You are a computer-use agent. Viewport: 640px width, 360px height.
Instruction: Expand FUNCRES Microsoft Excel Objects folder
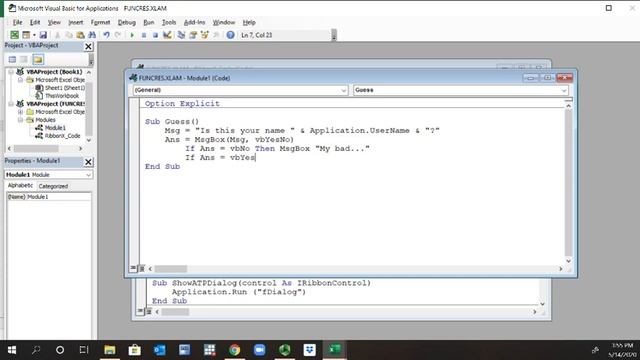(x=20, y=112)
